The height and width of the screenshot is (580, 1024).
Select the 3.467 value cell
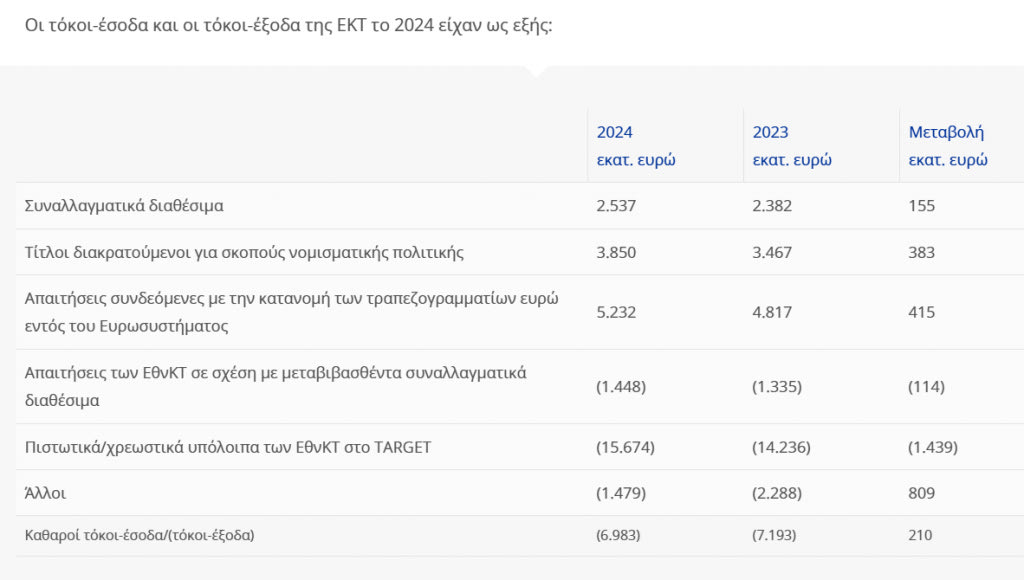point(772,252)
